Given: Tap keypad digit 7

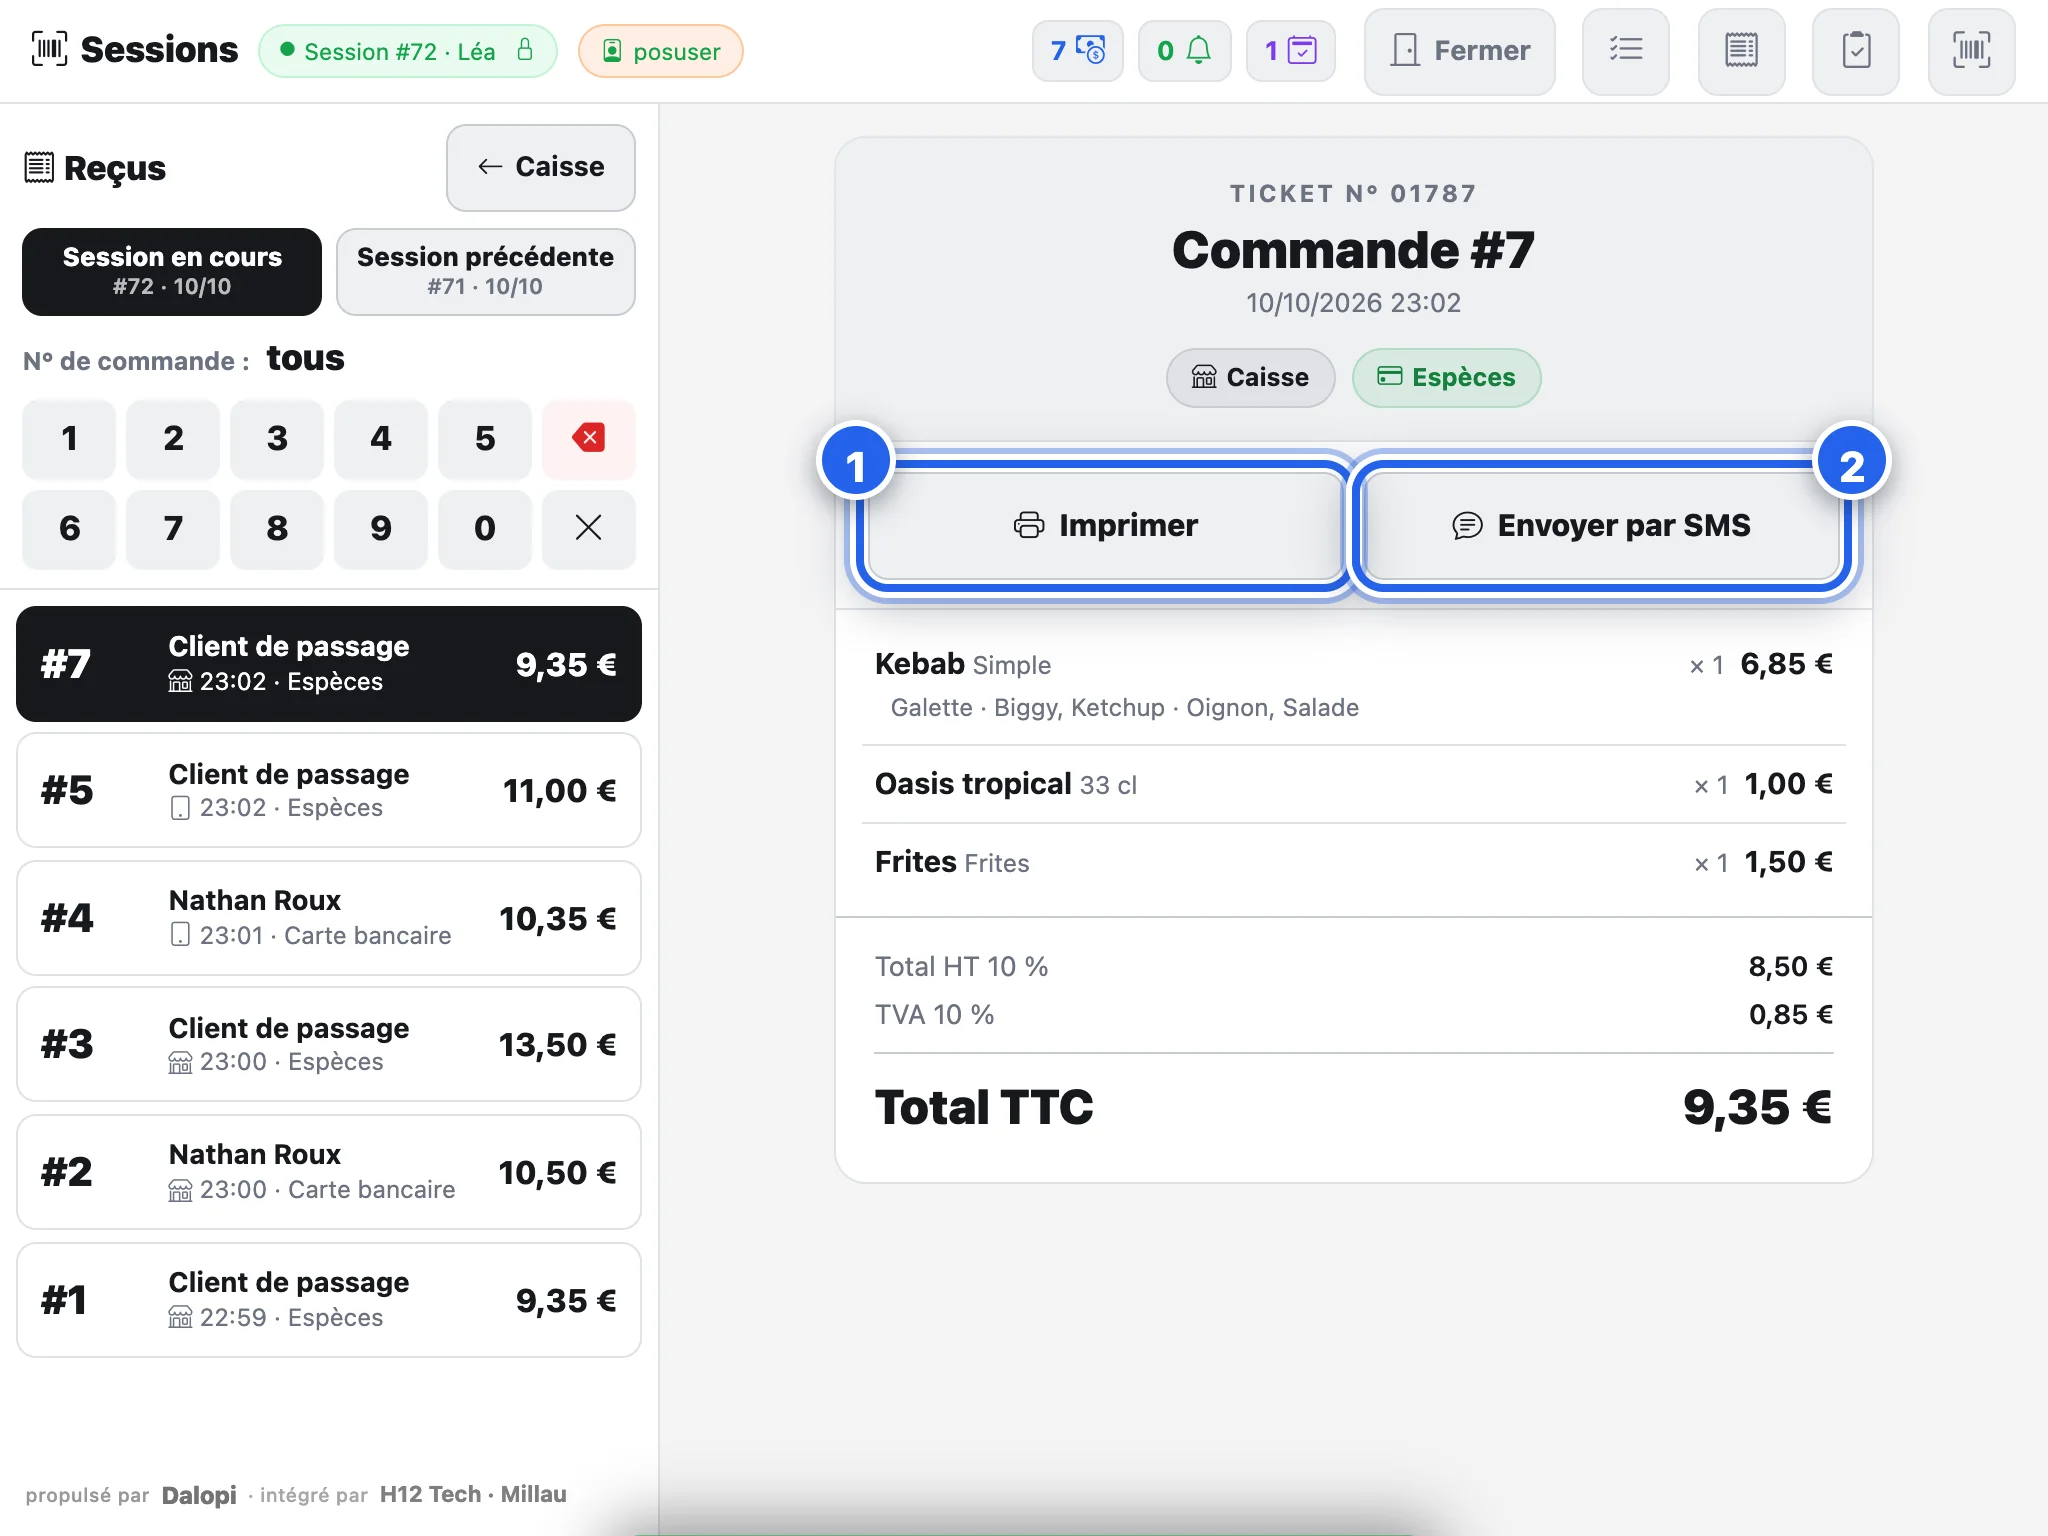Looking at the screenshot, I should click(x=173, y=528).
